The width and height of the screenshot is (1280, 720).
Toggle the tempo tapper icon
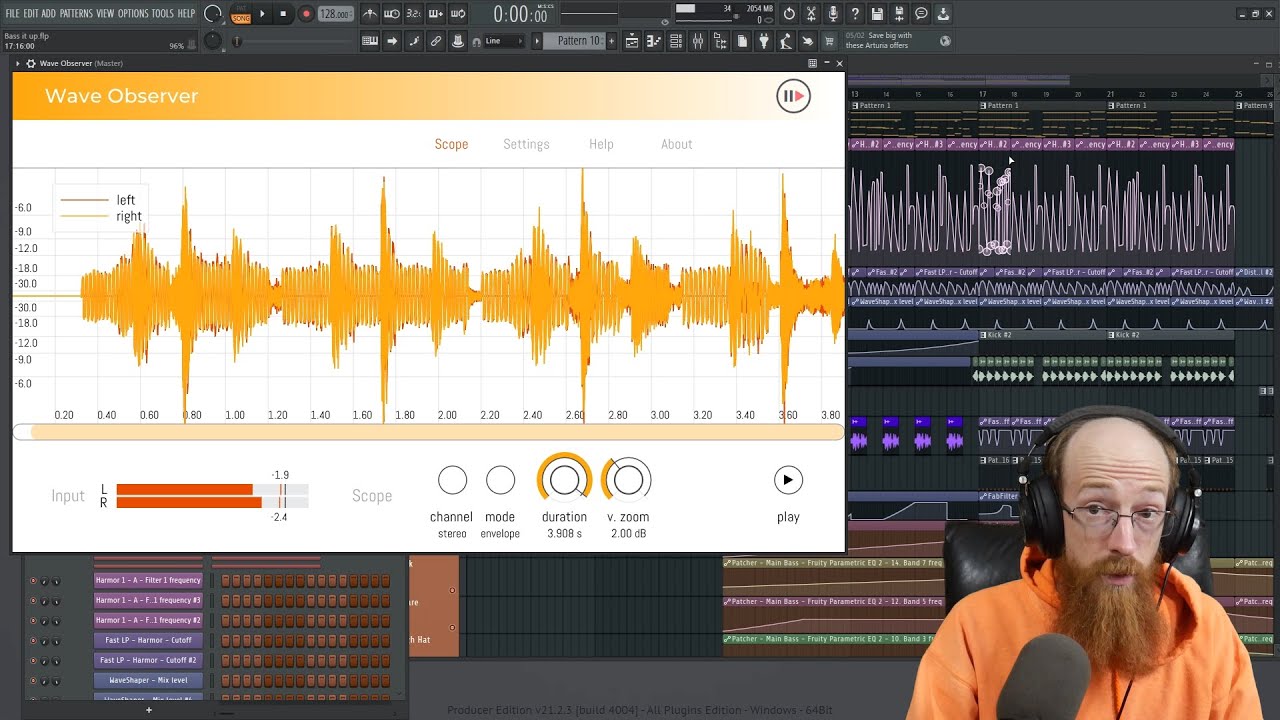pos(786,41)
